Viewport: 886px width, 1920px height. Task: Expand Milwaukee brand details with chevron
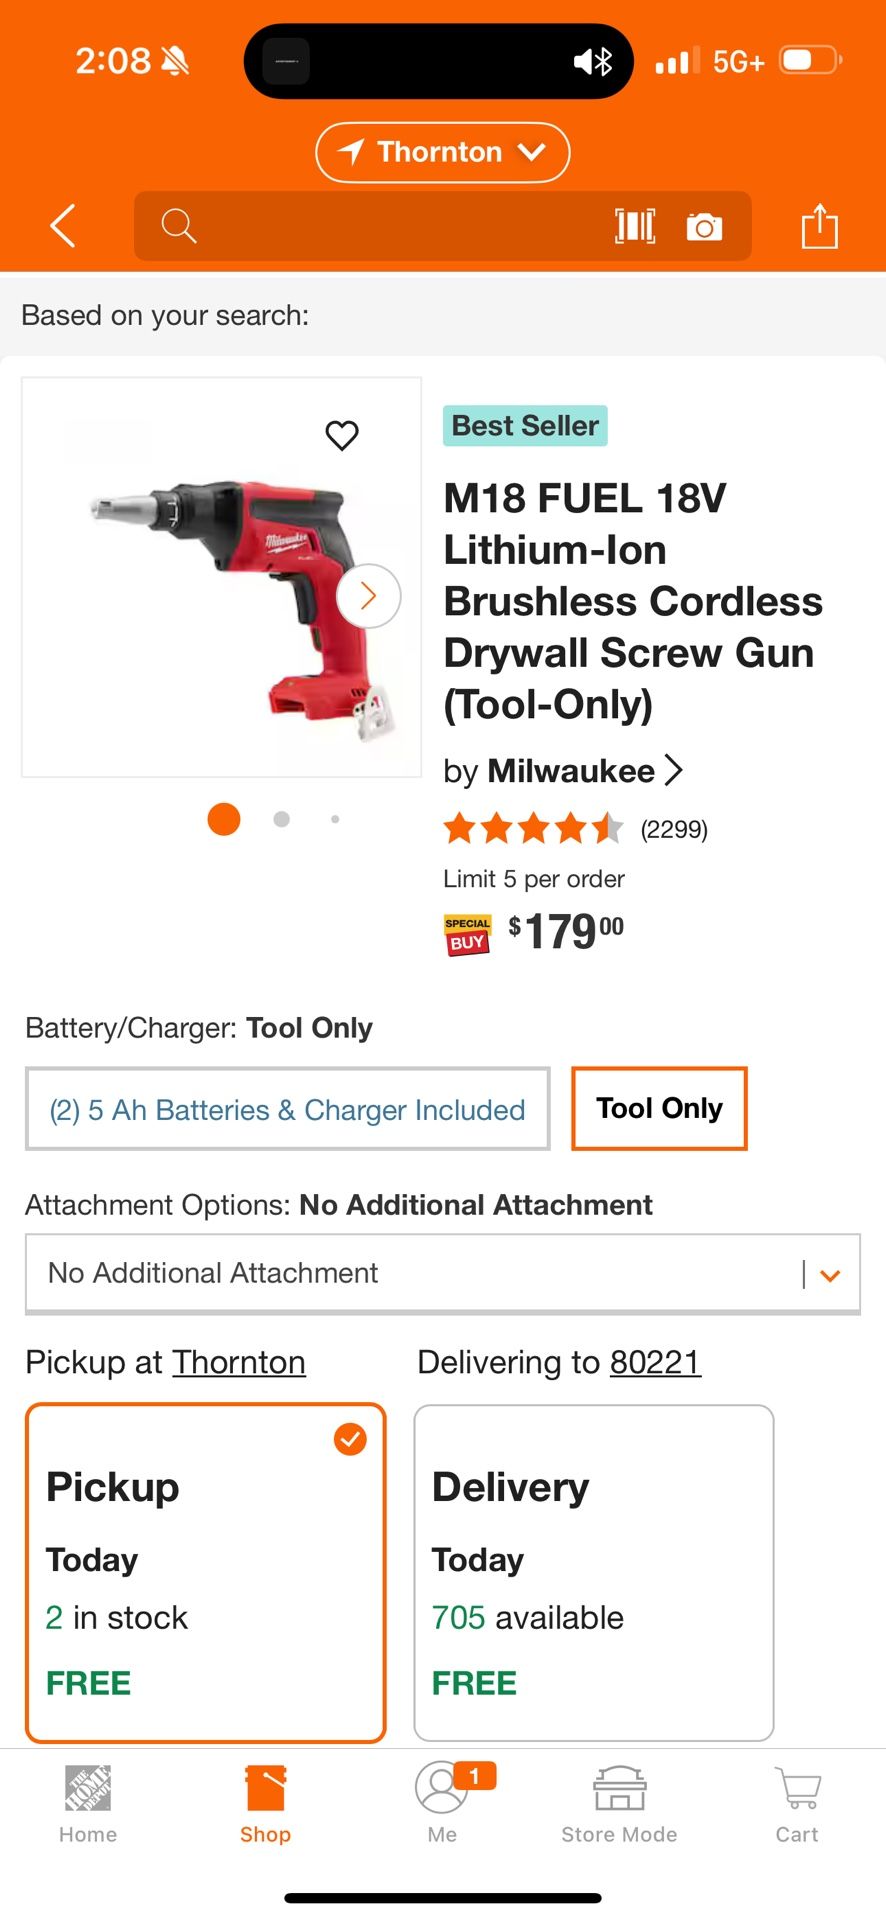point(674,770)
